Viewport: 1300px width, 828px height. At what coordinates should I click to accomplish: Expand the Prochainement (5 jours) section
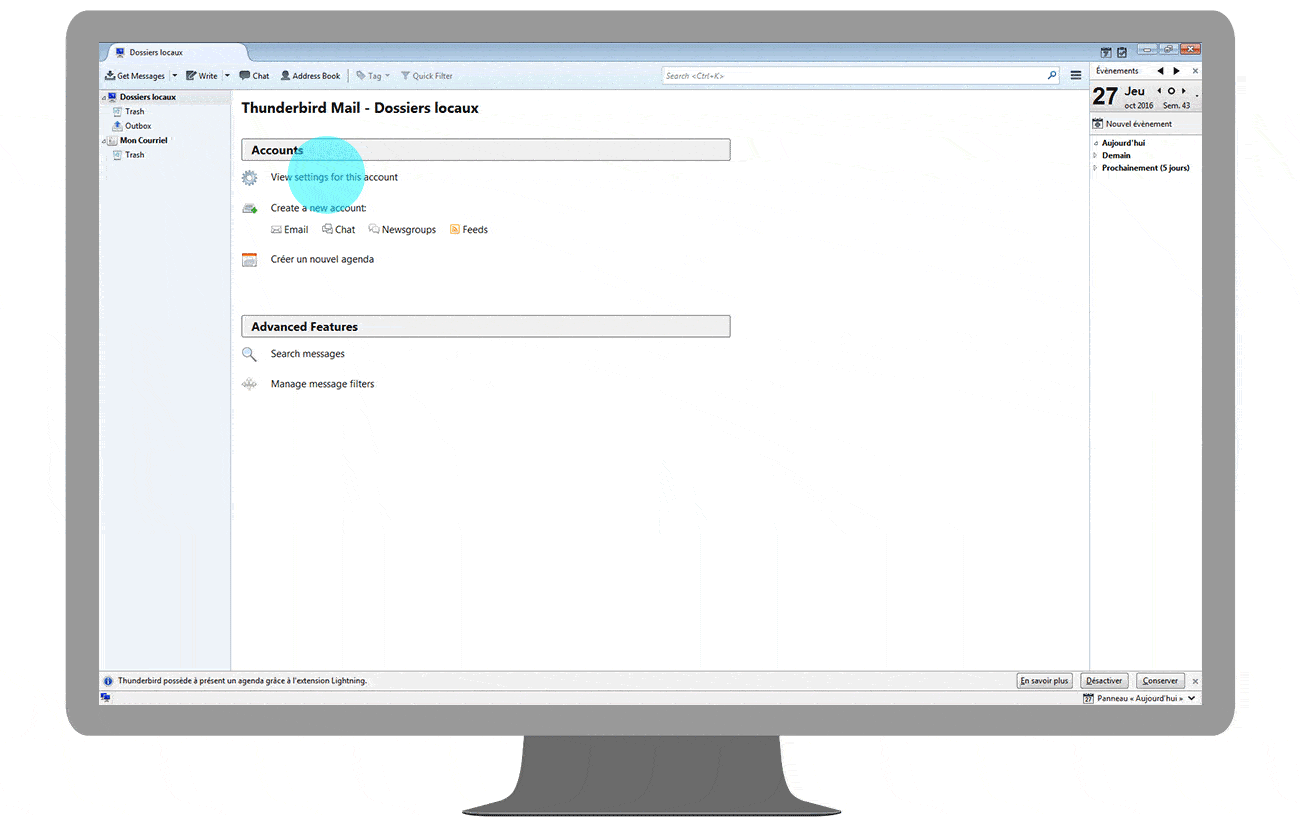(x=1096, y=168)
